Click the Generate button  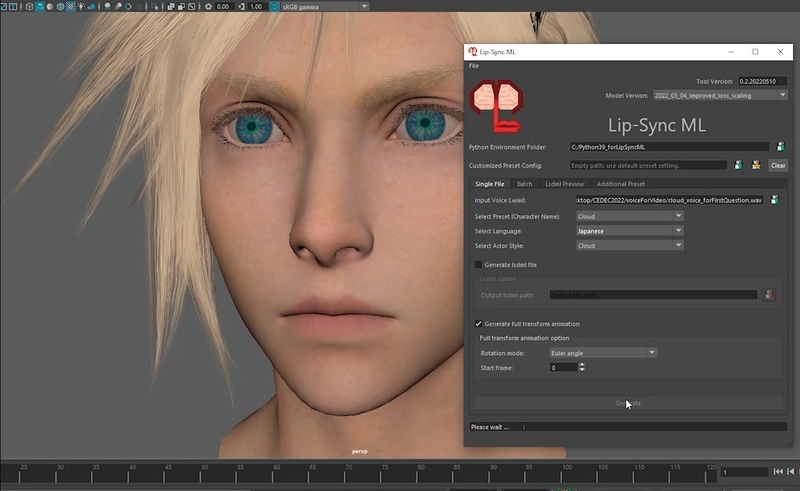point(628,403)
